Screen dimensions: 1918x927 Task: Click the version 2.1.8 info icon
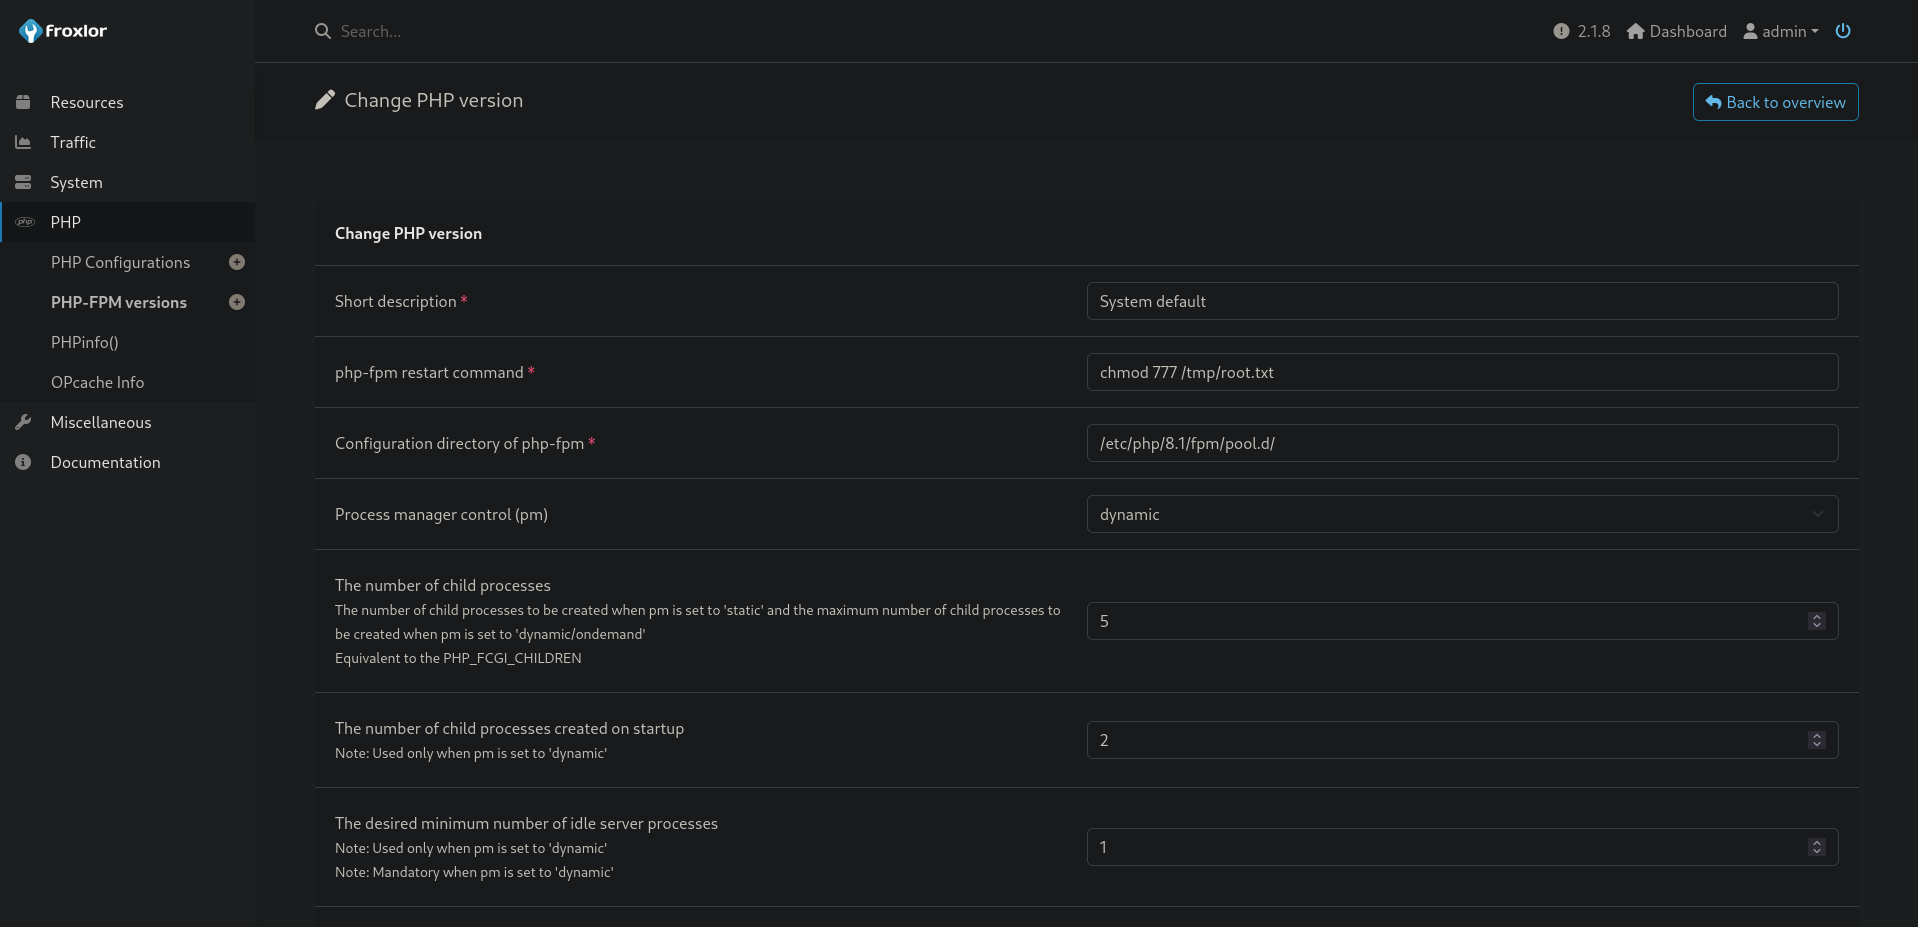tap(1561, 31)
